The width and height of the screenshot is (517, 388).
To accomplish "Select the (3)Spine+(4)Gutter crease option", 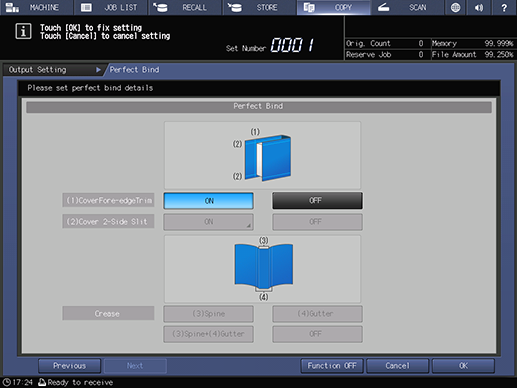I will pyautogui.click(x=209, y=334).
